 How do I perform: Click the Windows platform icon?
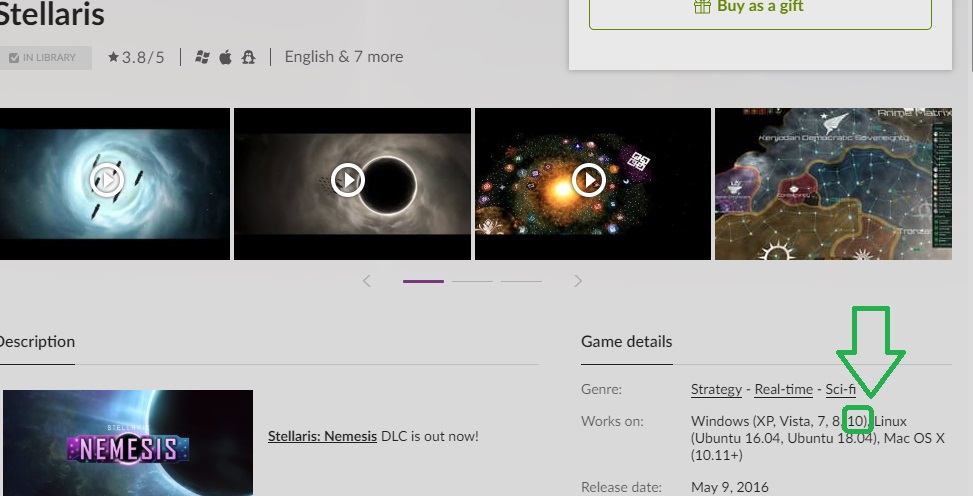click(202, 57)
